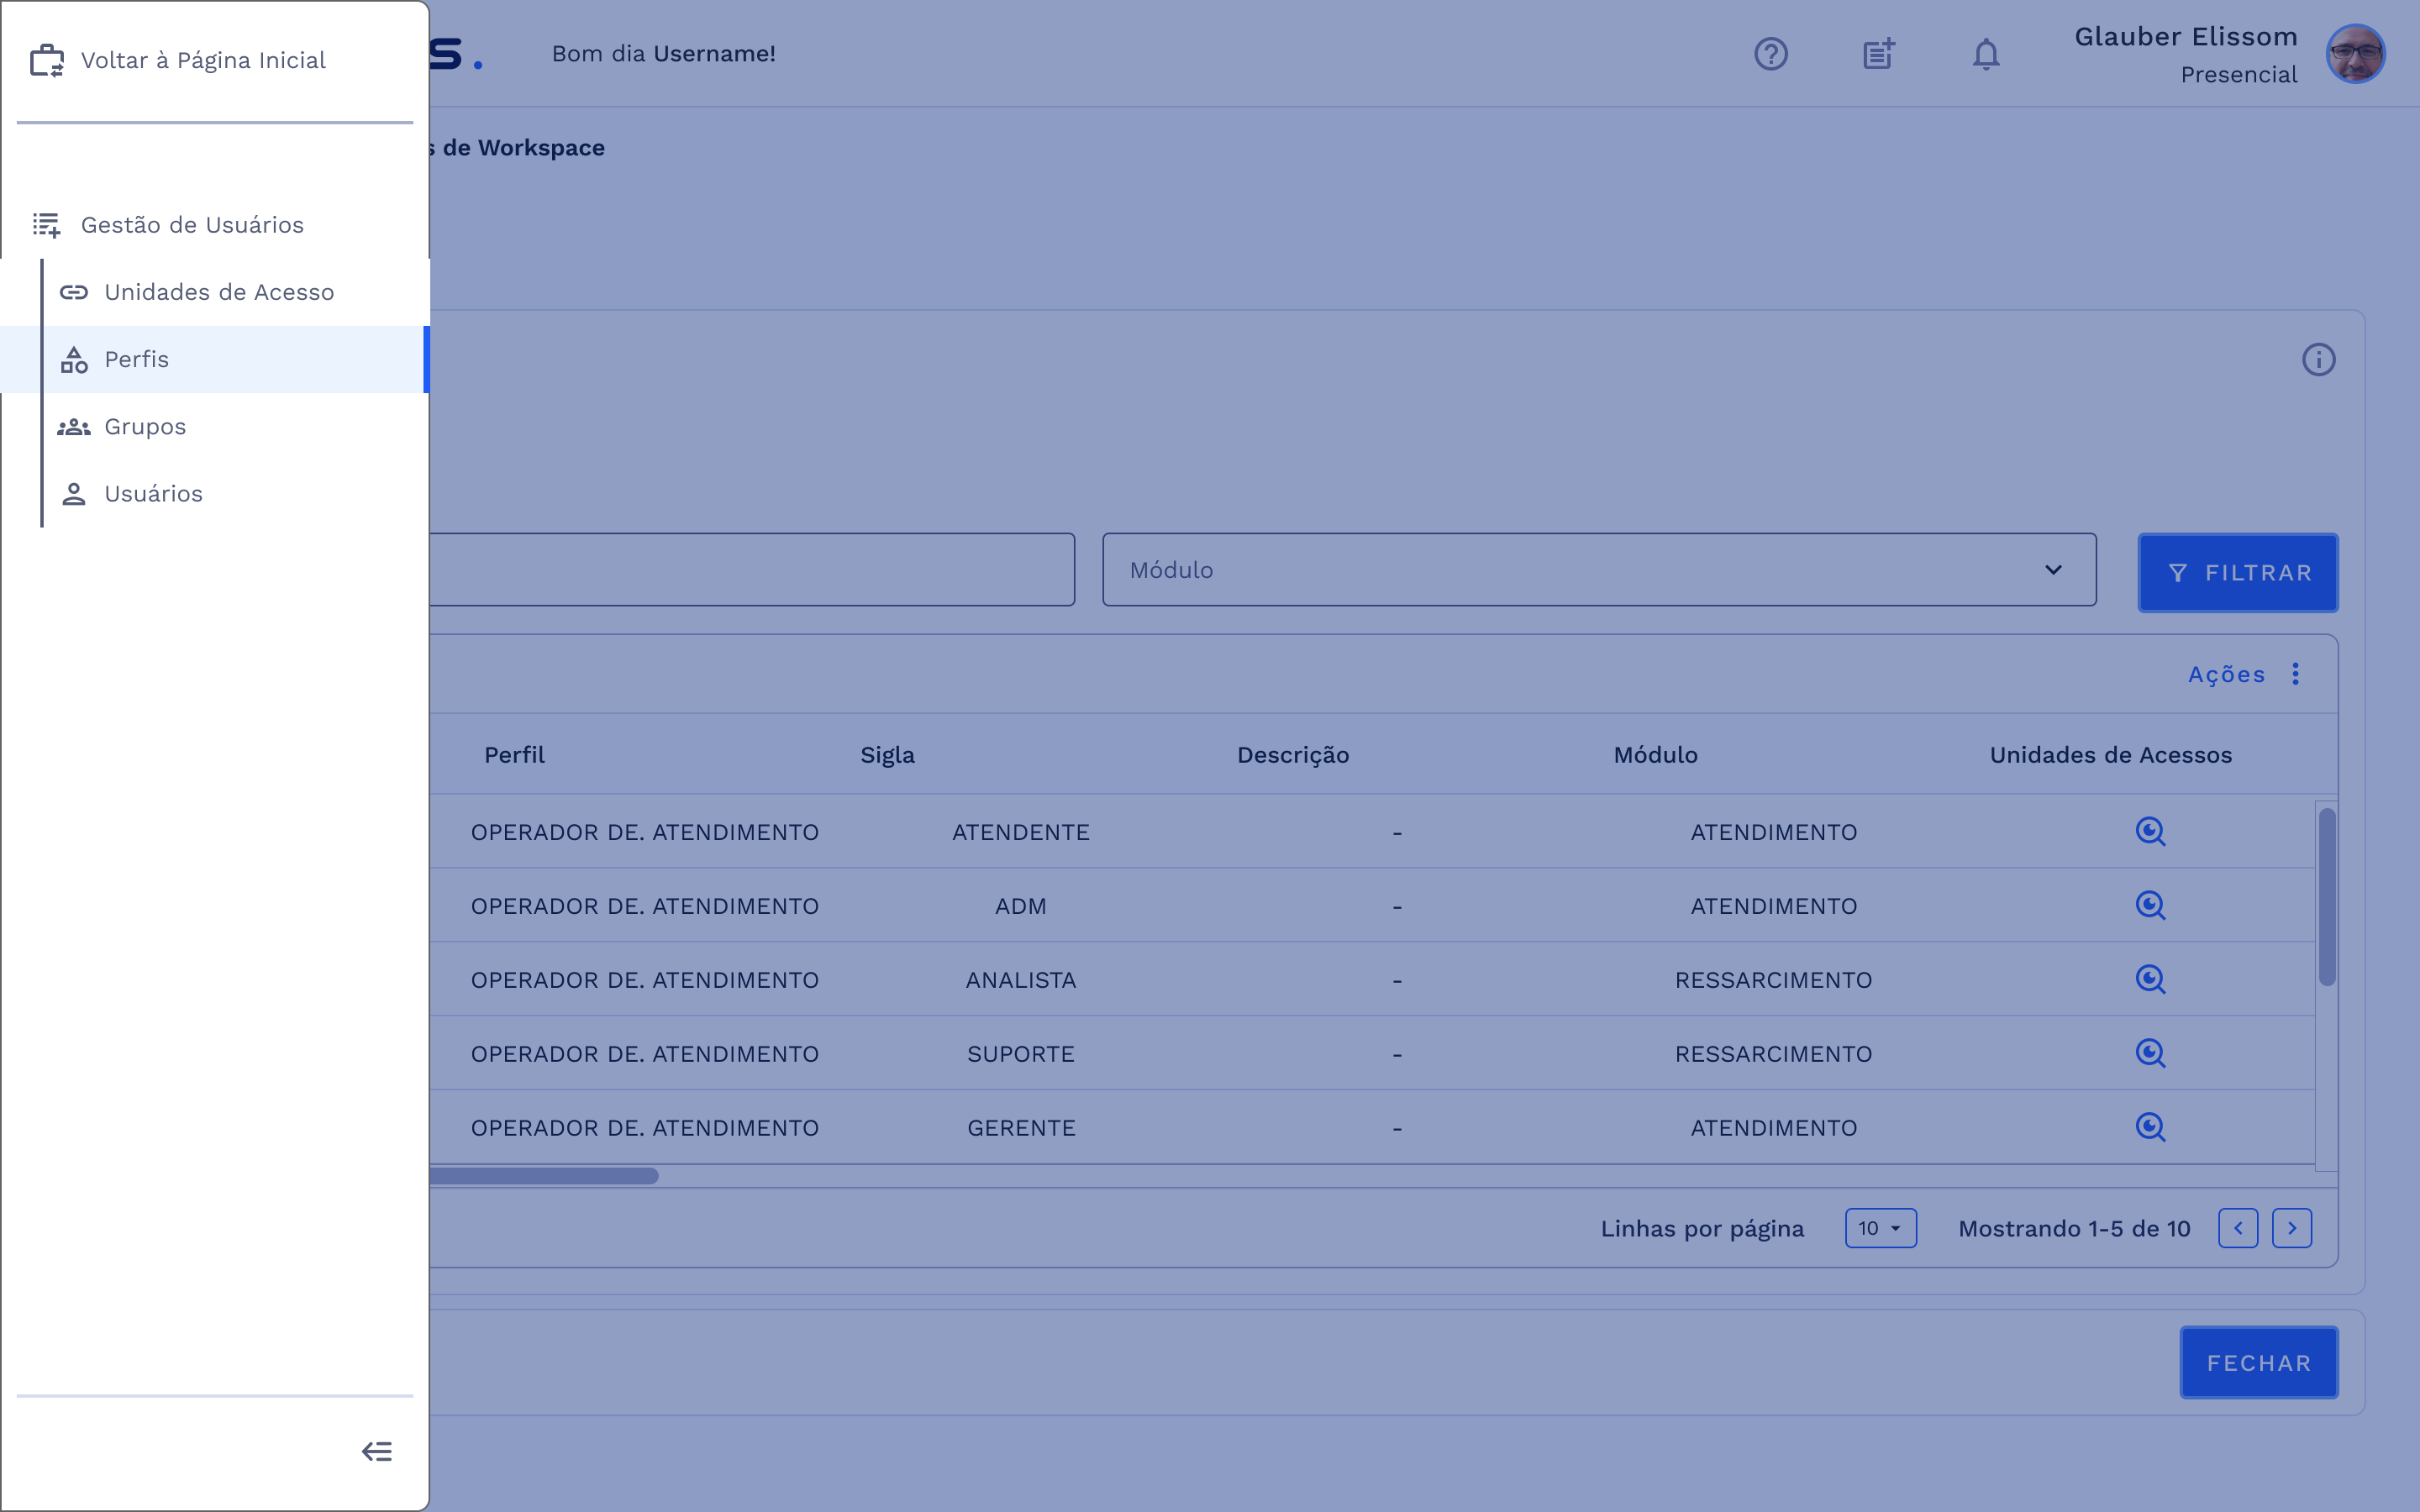Screen dimensions: 2420x1512
Task: Open the notifications bell icon
Action: 1986,54
